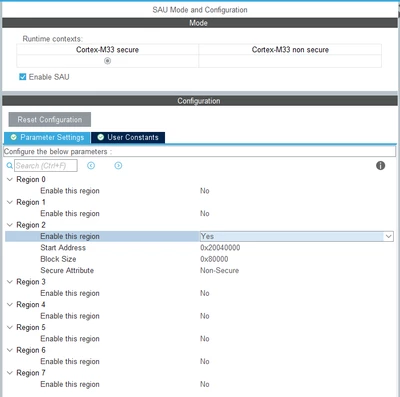400x397 pixels.
Task: Click Secure Attribute value Non-Secure
Action: (x=219, y=270)
